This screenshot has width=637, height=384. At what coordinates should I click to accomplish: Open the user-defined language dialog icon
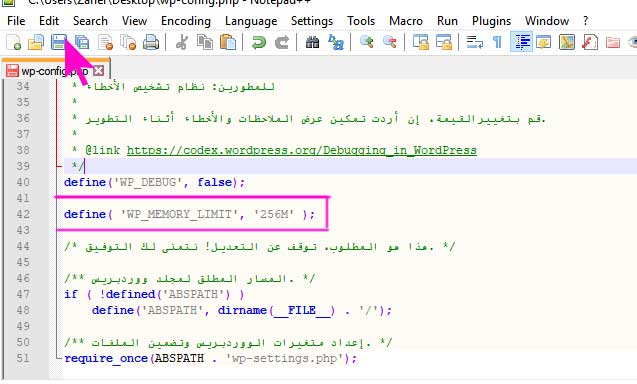click(x=543, y=42)
